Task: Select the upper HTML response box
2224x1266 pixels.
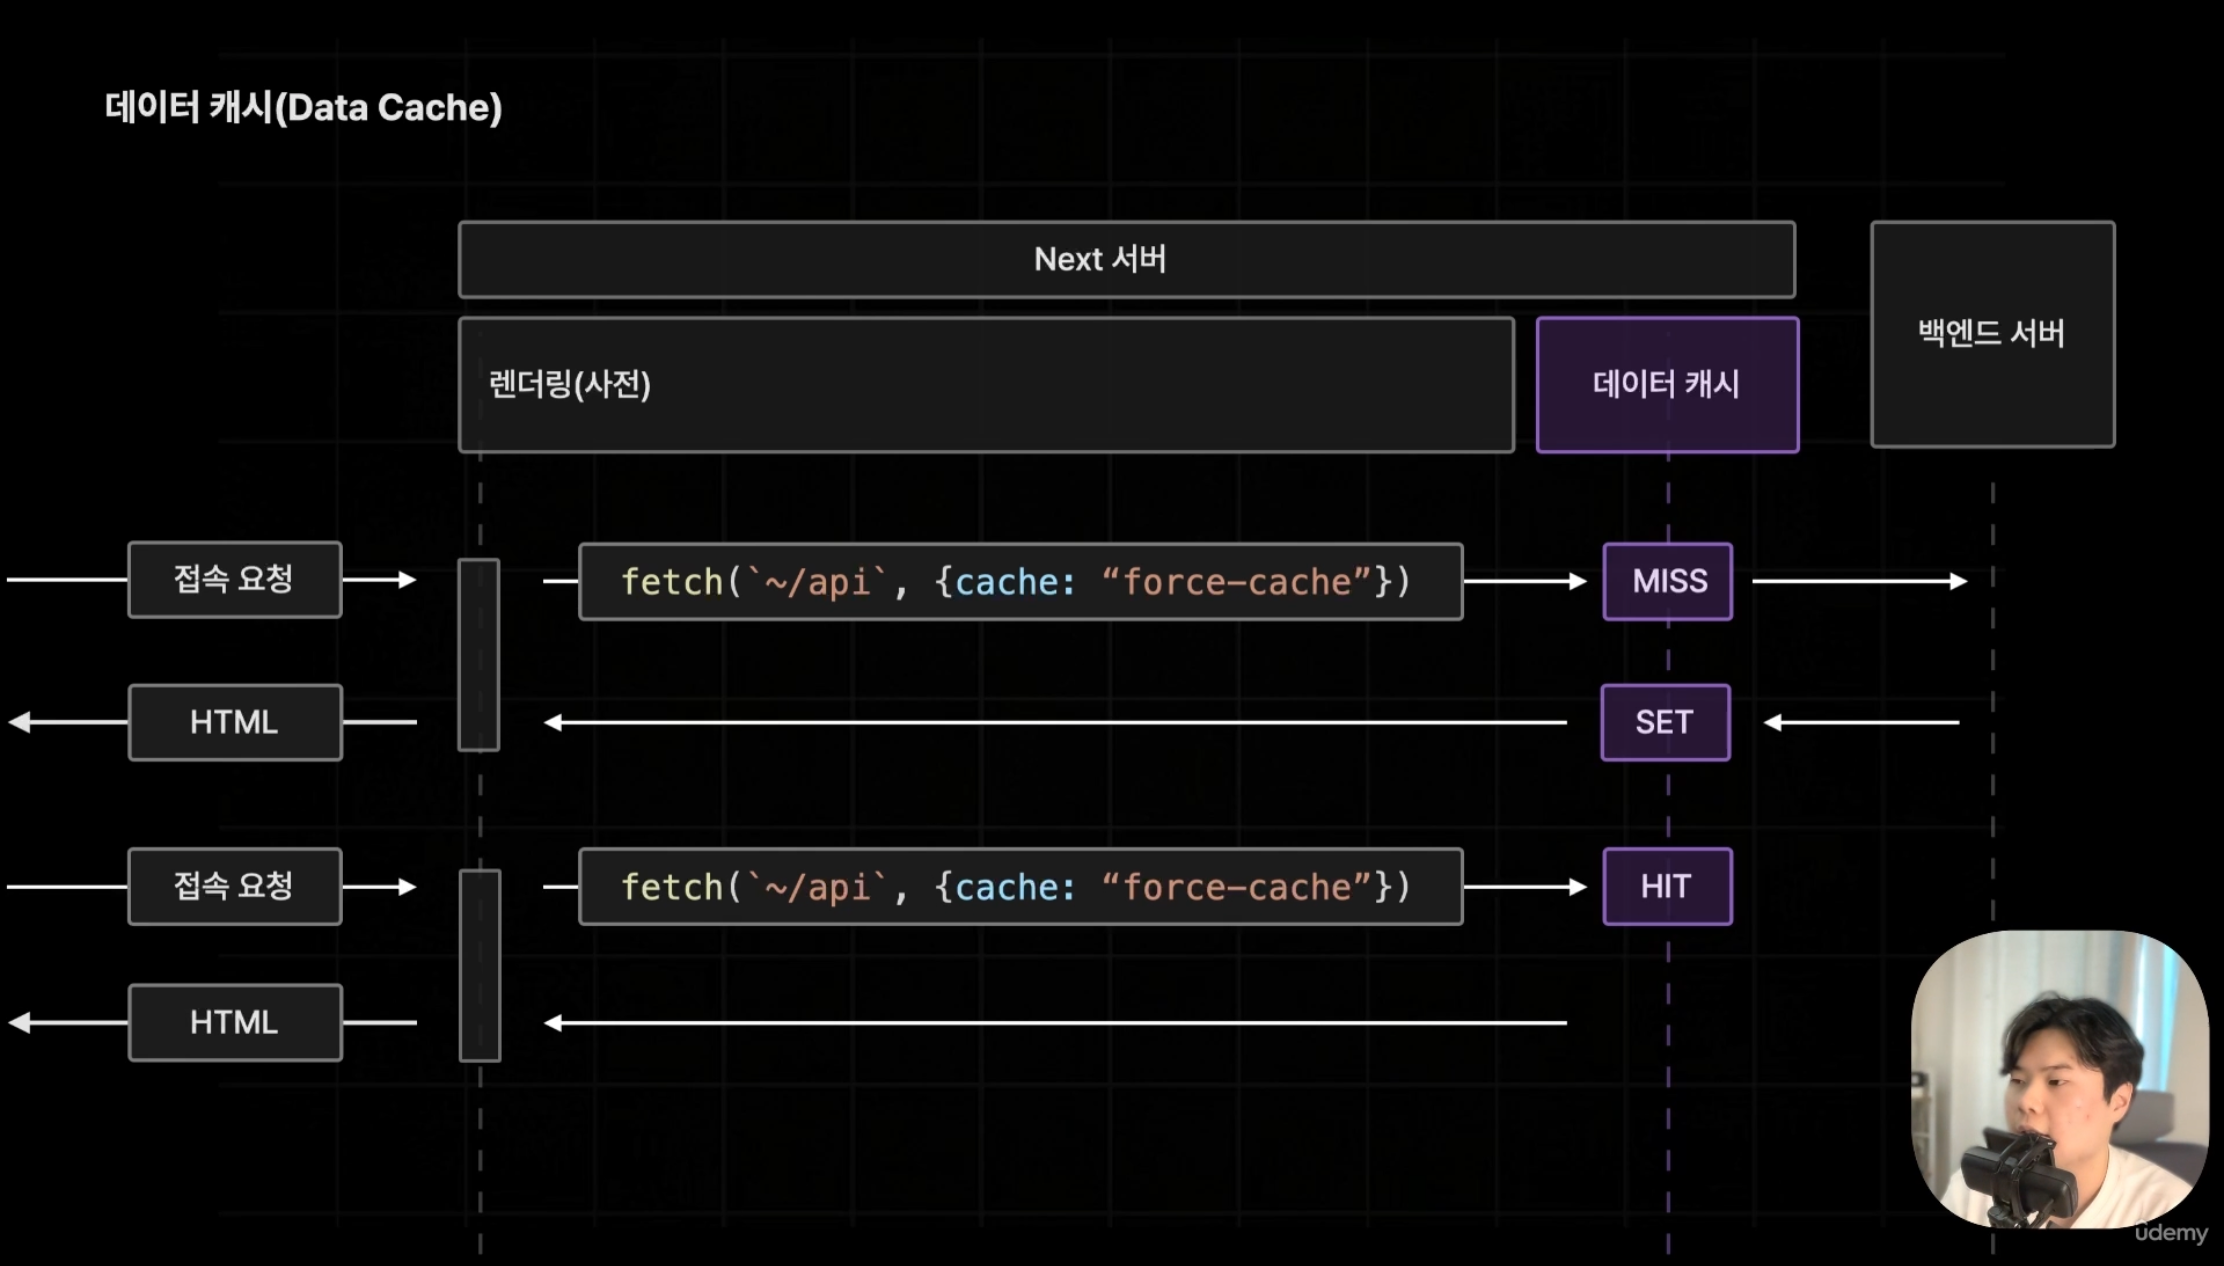Action: [235, 722]
